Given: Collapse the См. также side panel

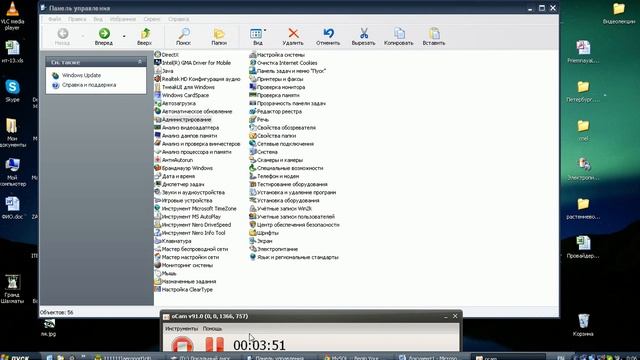Looking at the screenshot, I should tap(140, 62).
